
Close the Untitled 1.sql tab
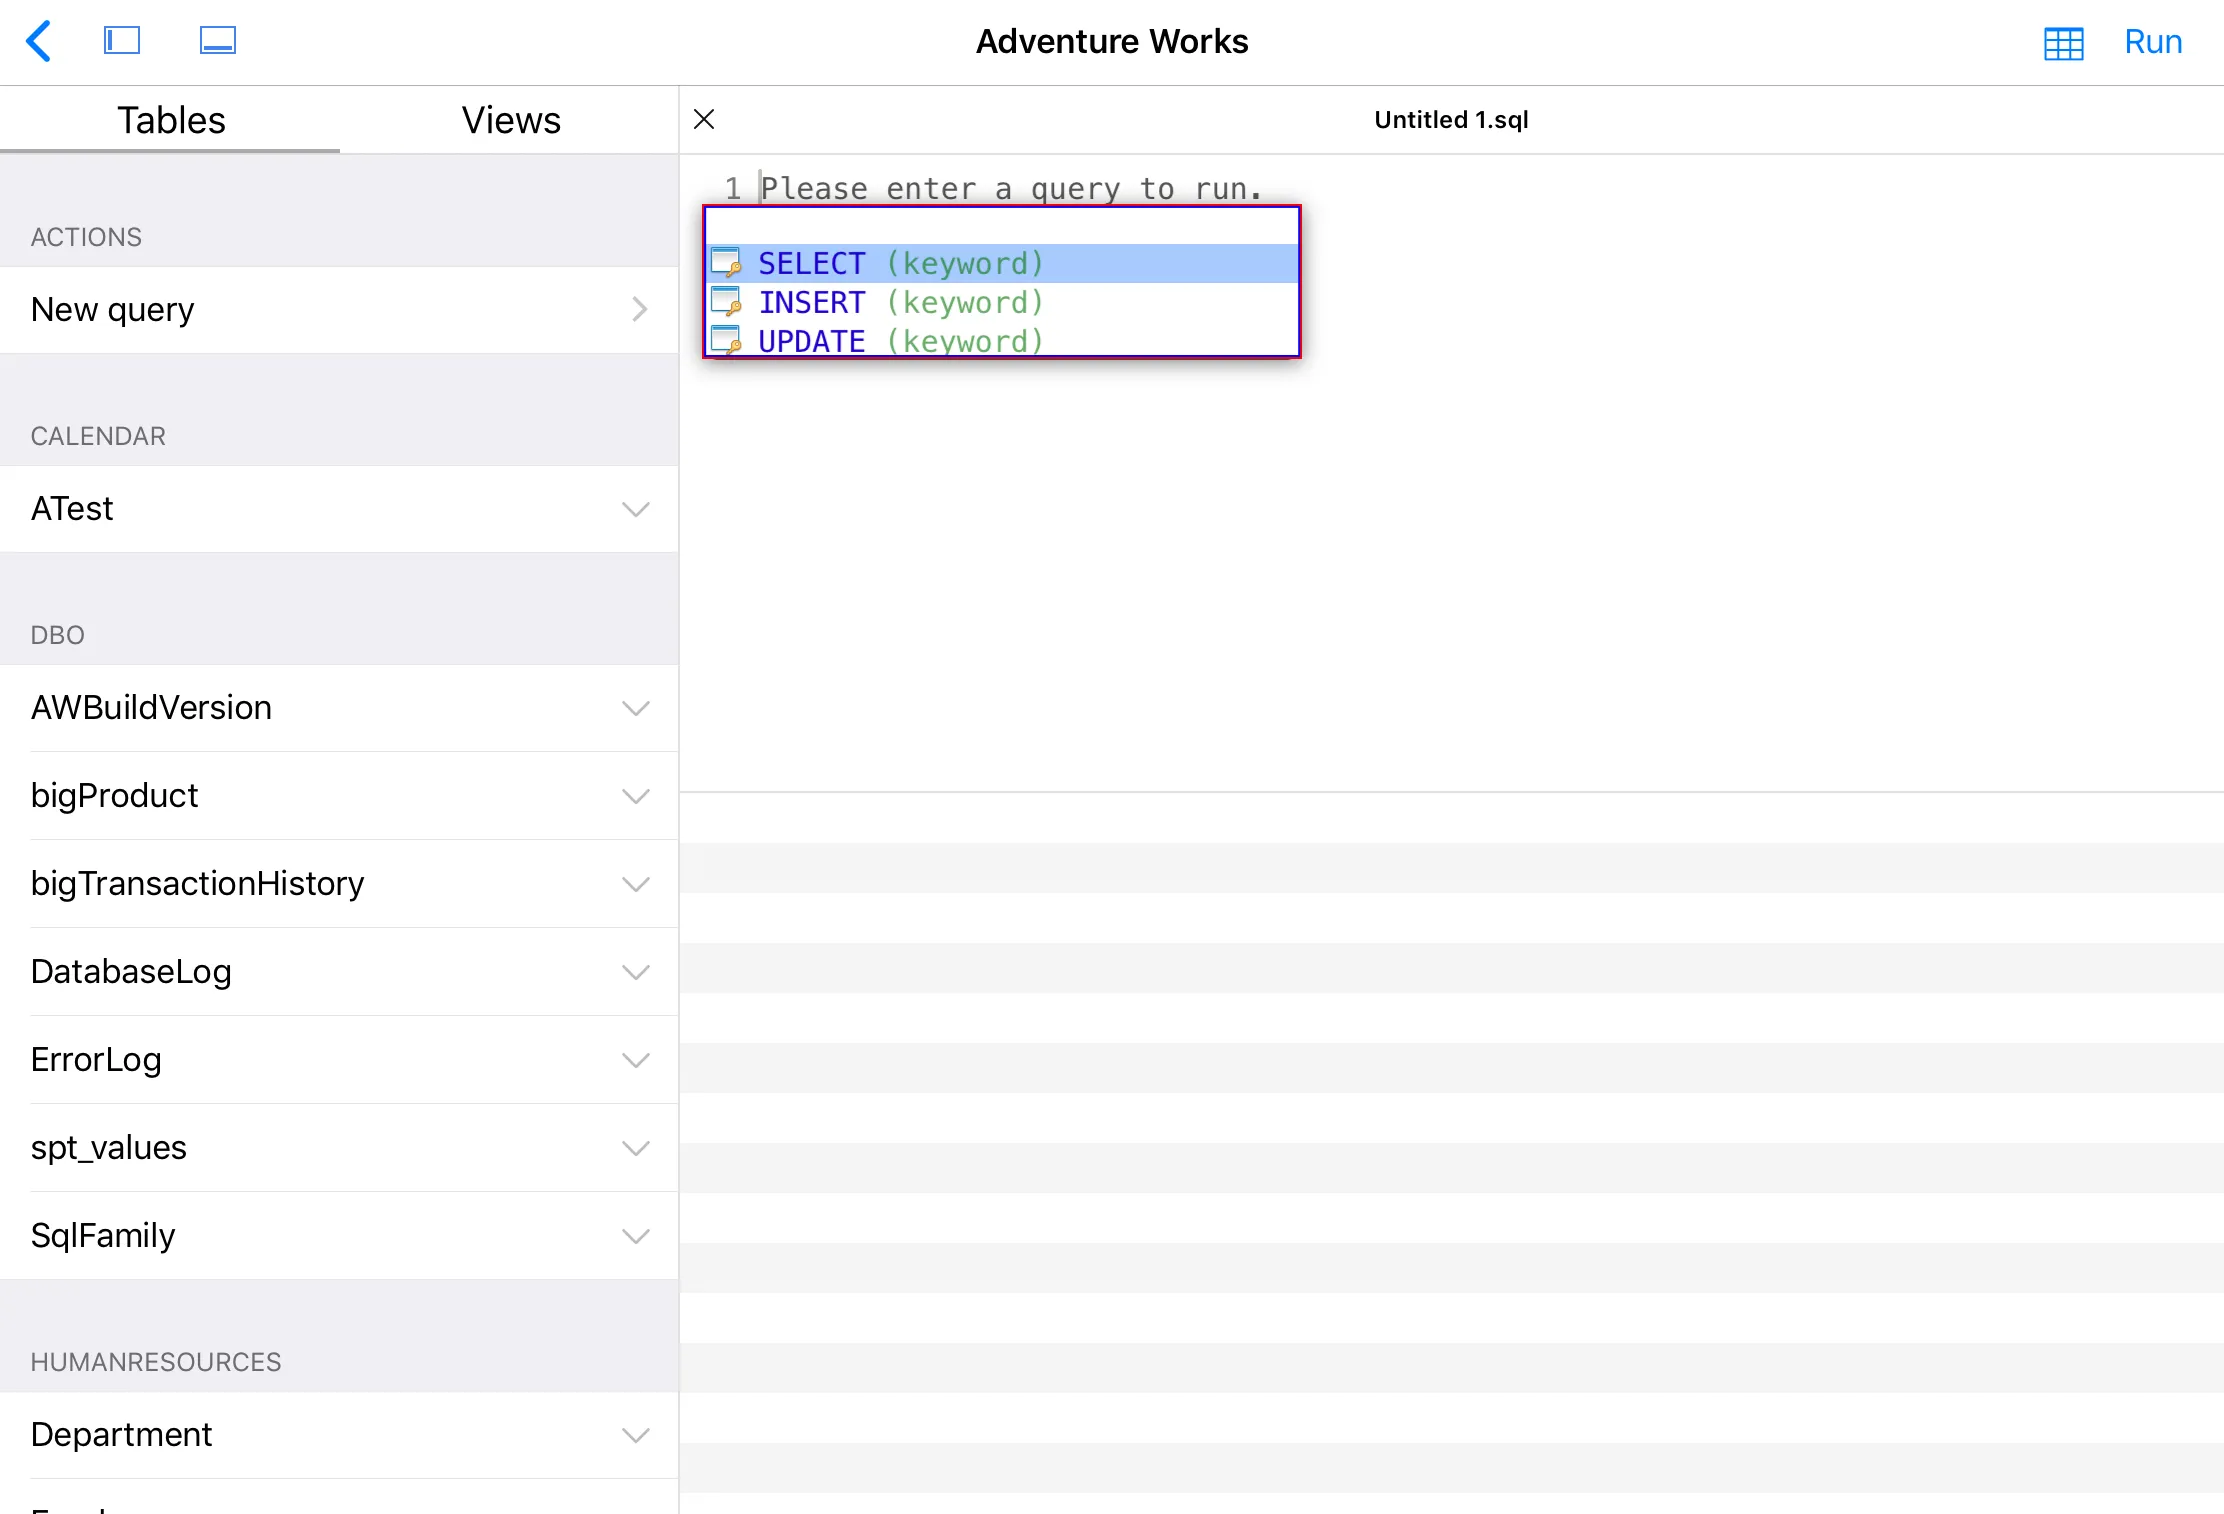(704, 119)
